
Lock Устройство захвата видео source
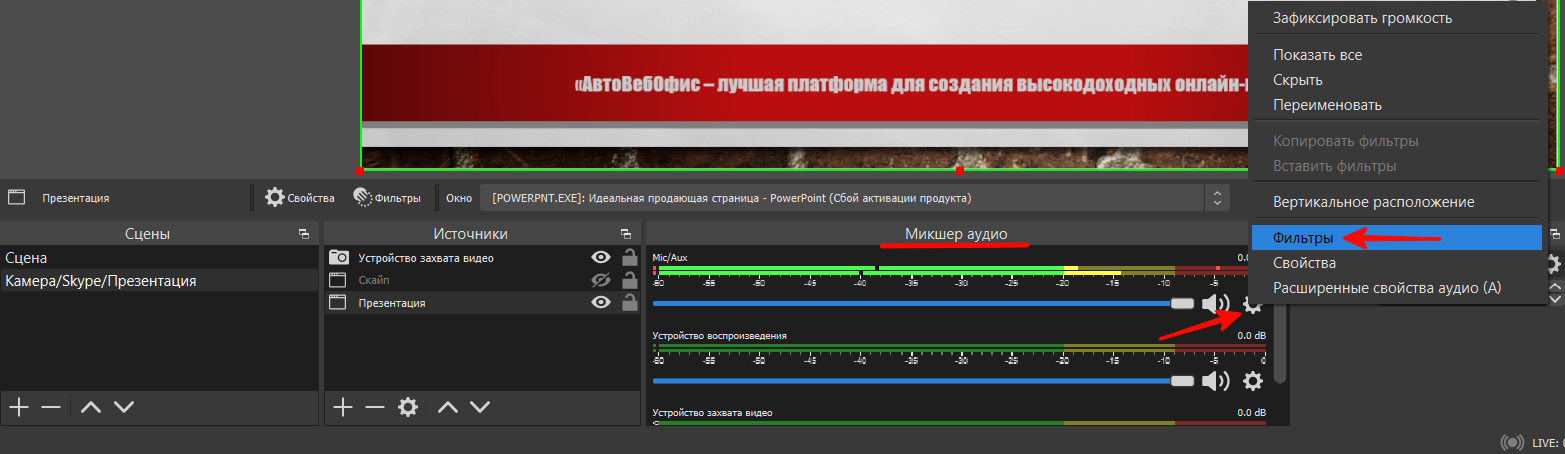click(x=629, y=257)
